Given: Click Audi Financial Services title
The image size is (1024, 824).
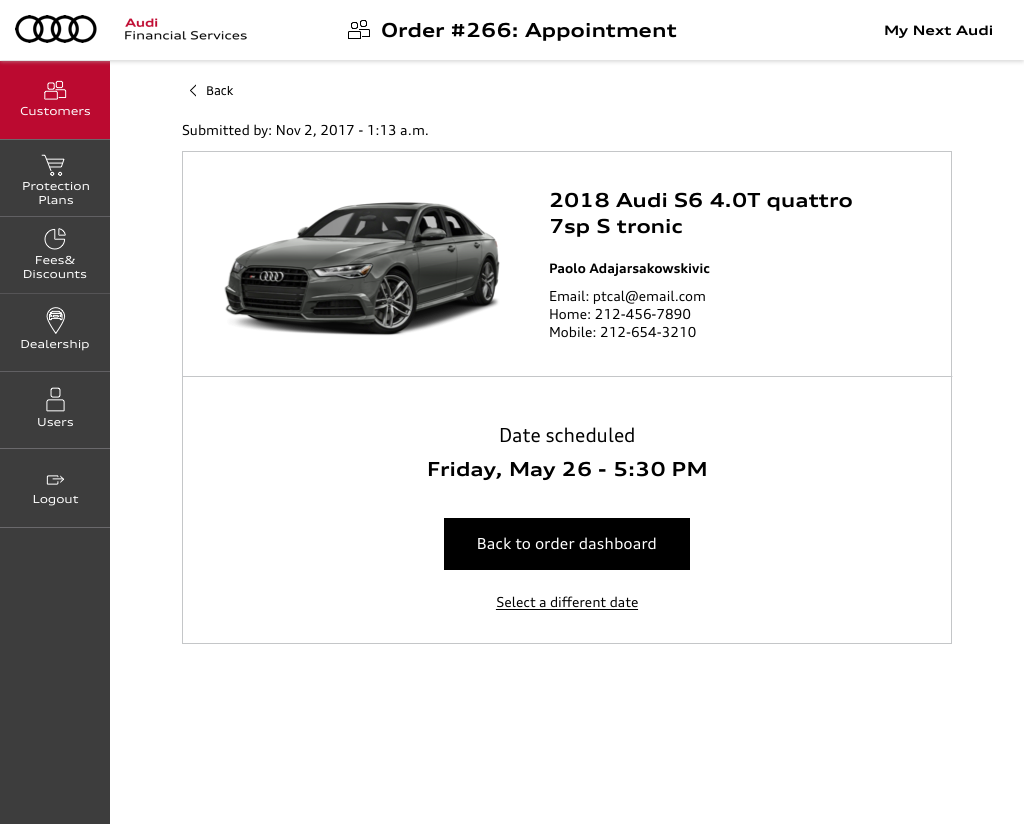Looking at the screenshot, I should pyautogui.click(x=185, y=29).
